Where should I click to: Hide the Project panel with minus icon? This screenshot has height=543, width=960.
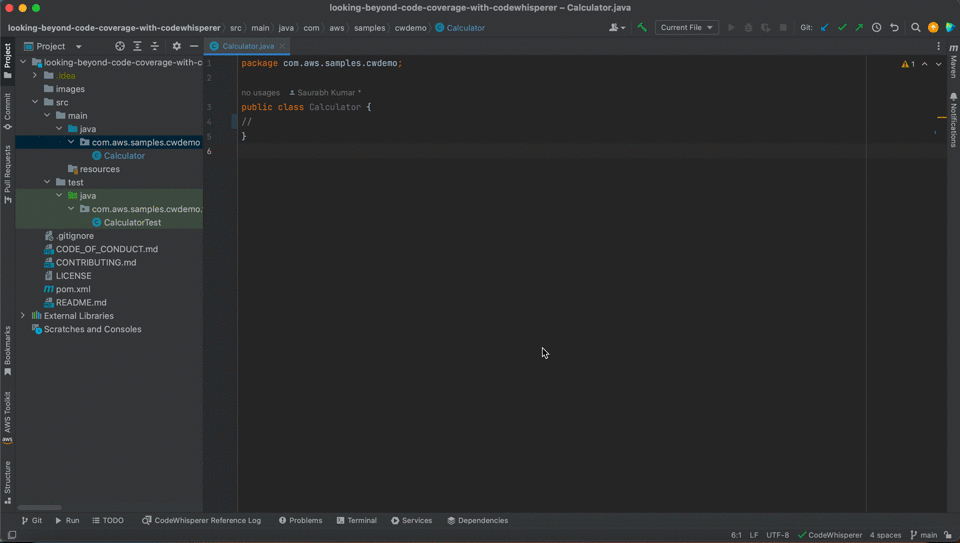(x=194, y=46)
